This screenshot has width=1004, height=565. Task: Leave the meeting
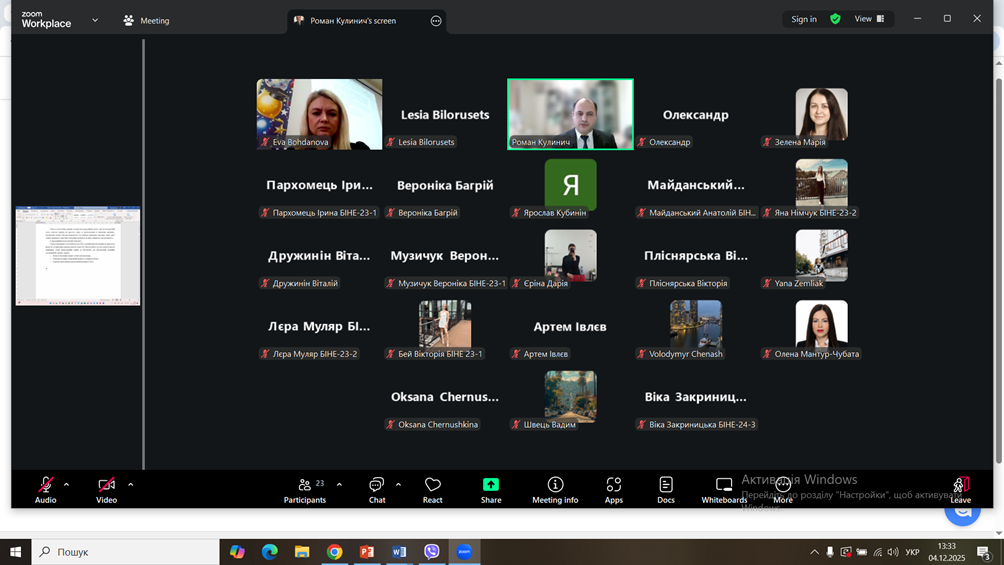click(960, 489)
